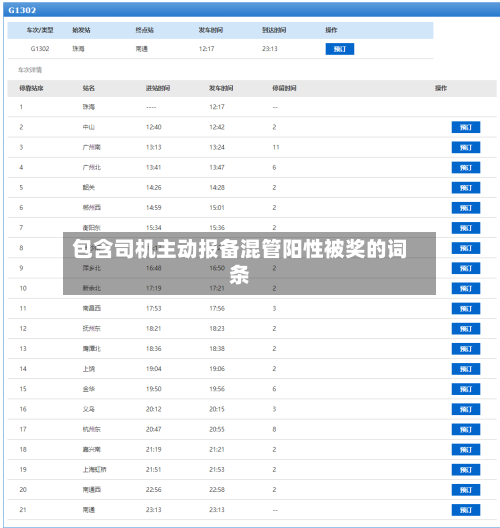The image size is (500, 528).
Task: Click arrival time 14:26
Action: click(154, 188)
